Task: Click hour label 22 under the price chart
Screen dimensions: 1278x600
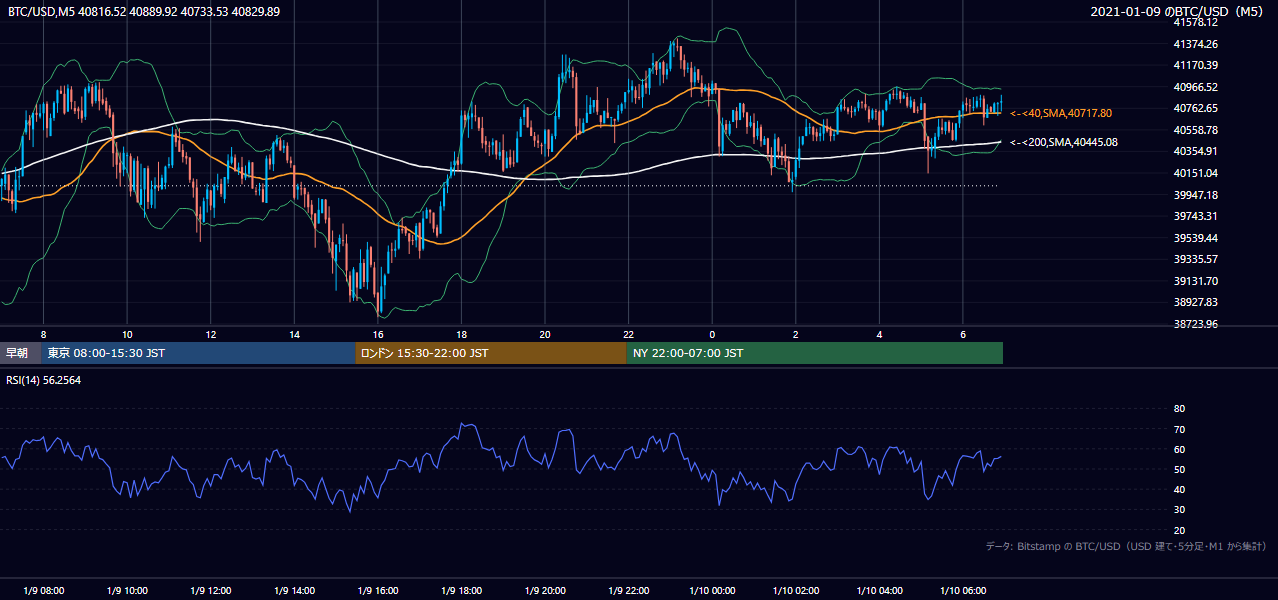Action: coord(629,334)
